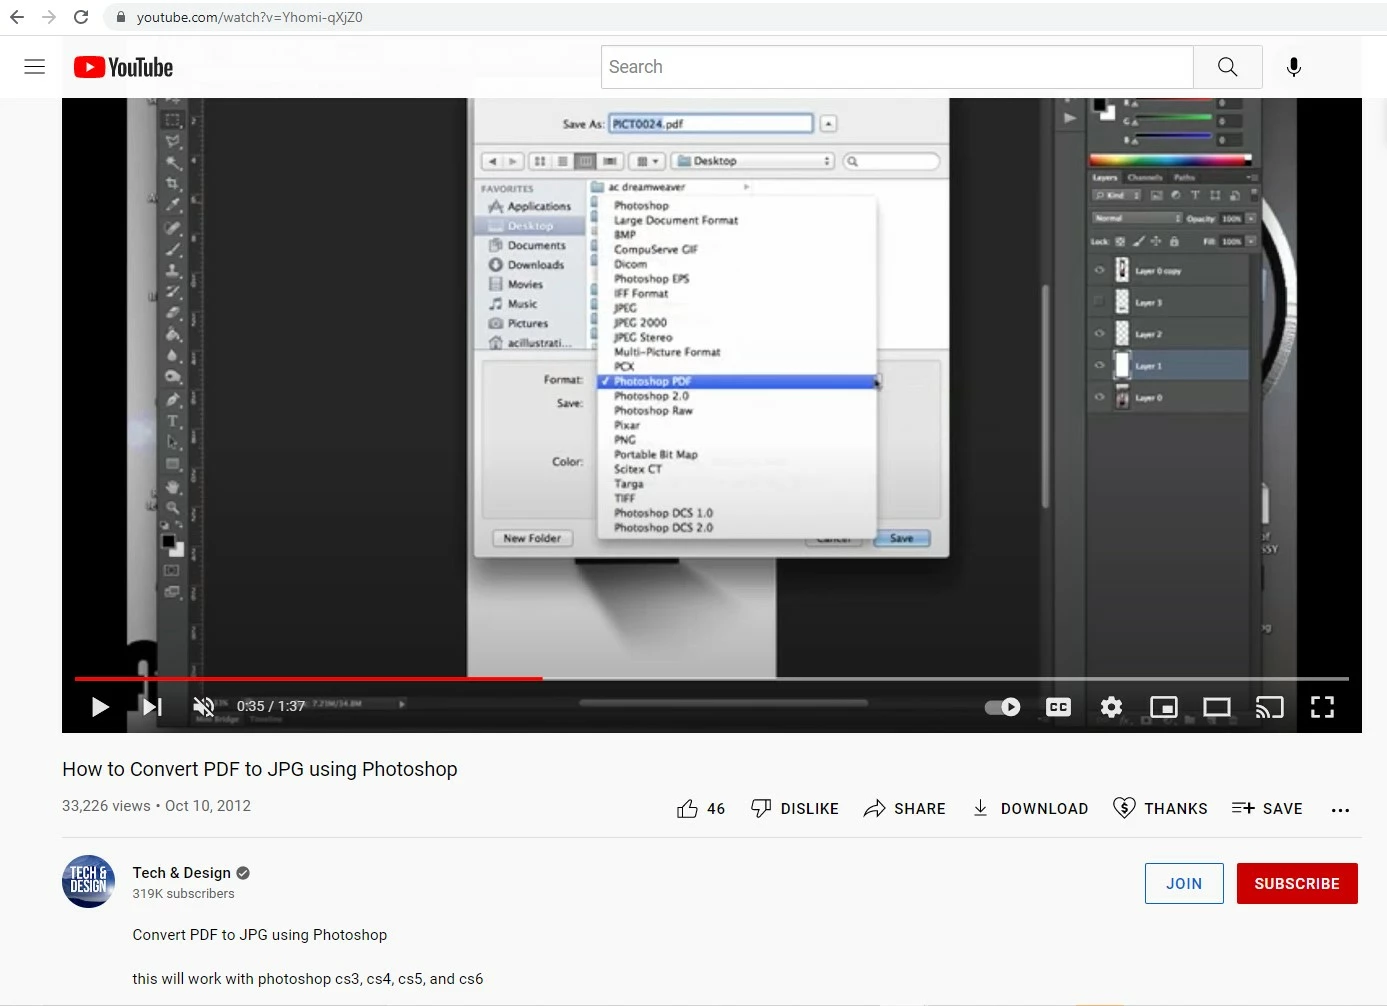The width and height of the screenshot is (1387, 1006).
Task: Subscribe to Tech & Design
Action: point(1297,883)
